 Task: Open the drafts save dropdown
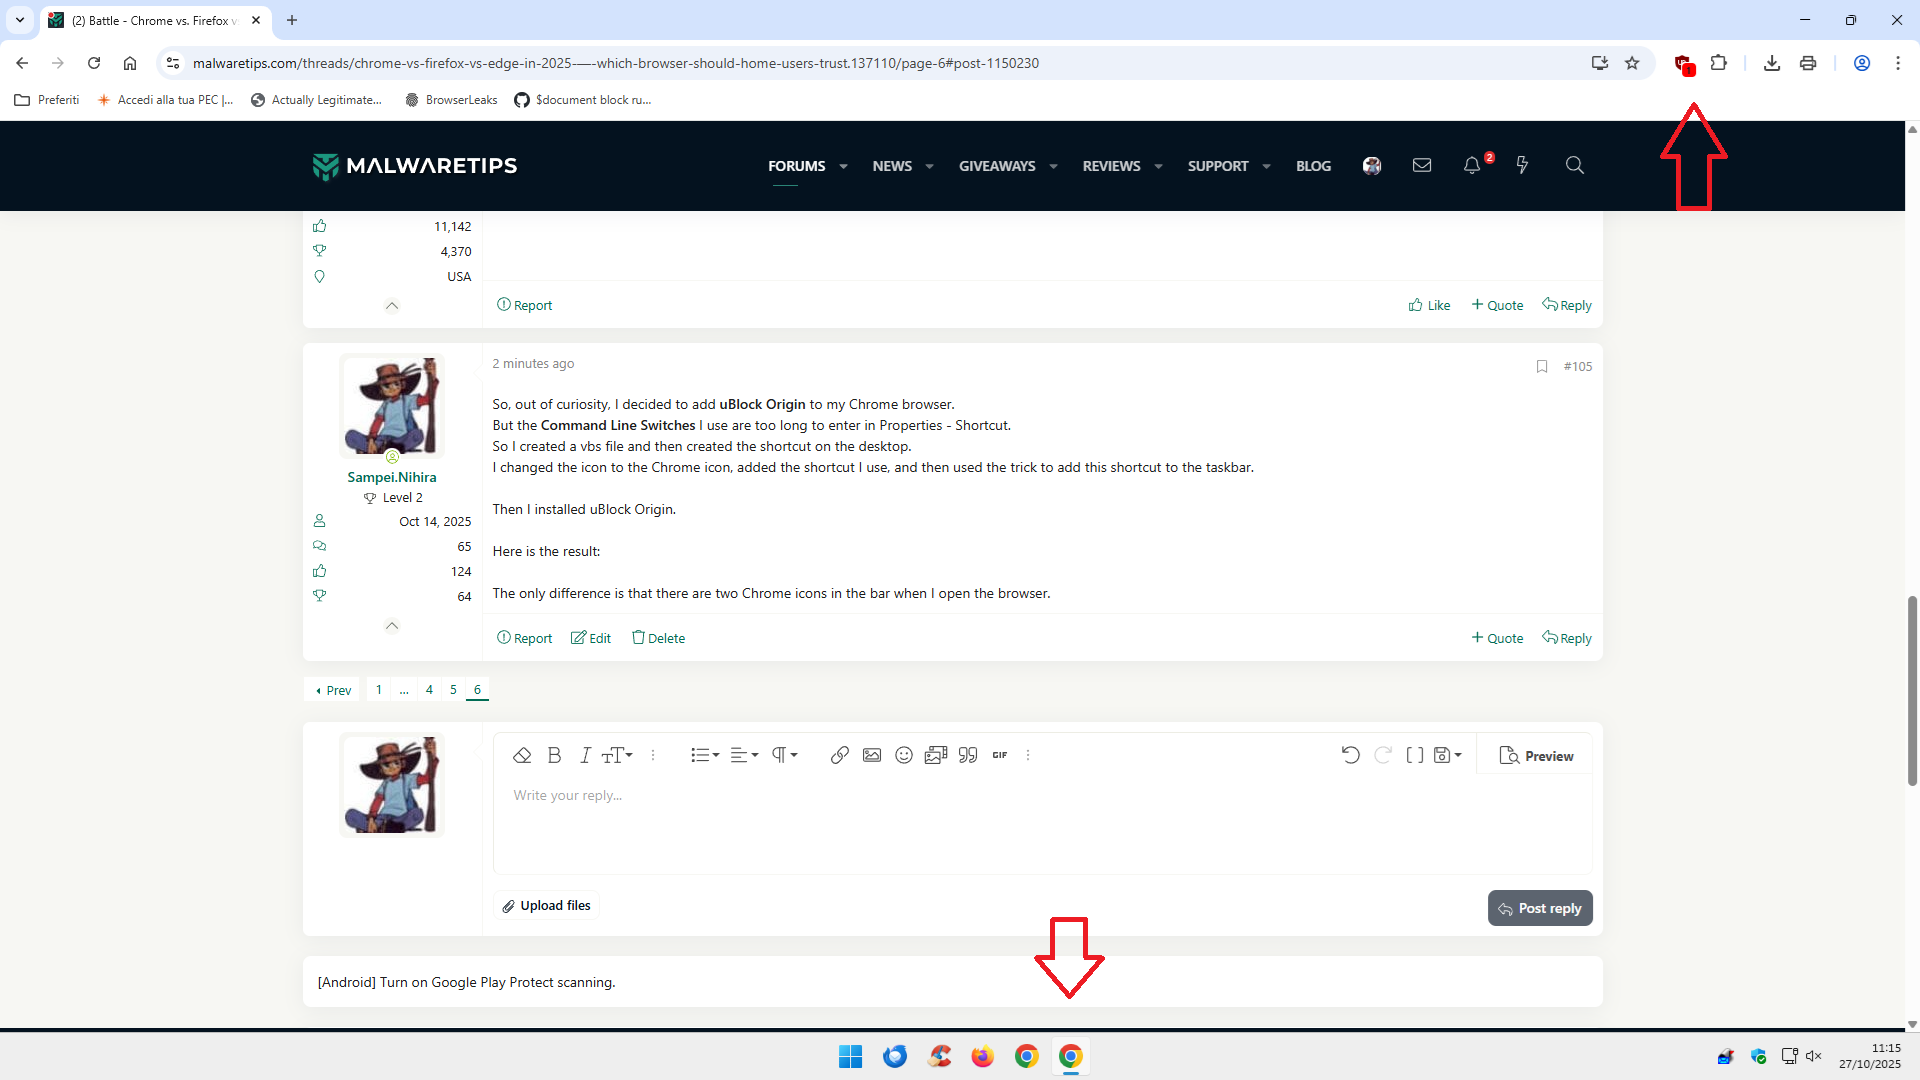(1448, 755)
